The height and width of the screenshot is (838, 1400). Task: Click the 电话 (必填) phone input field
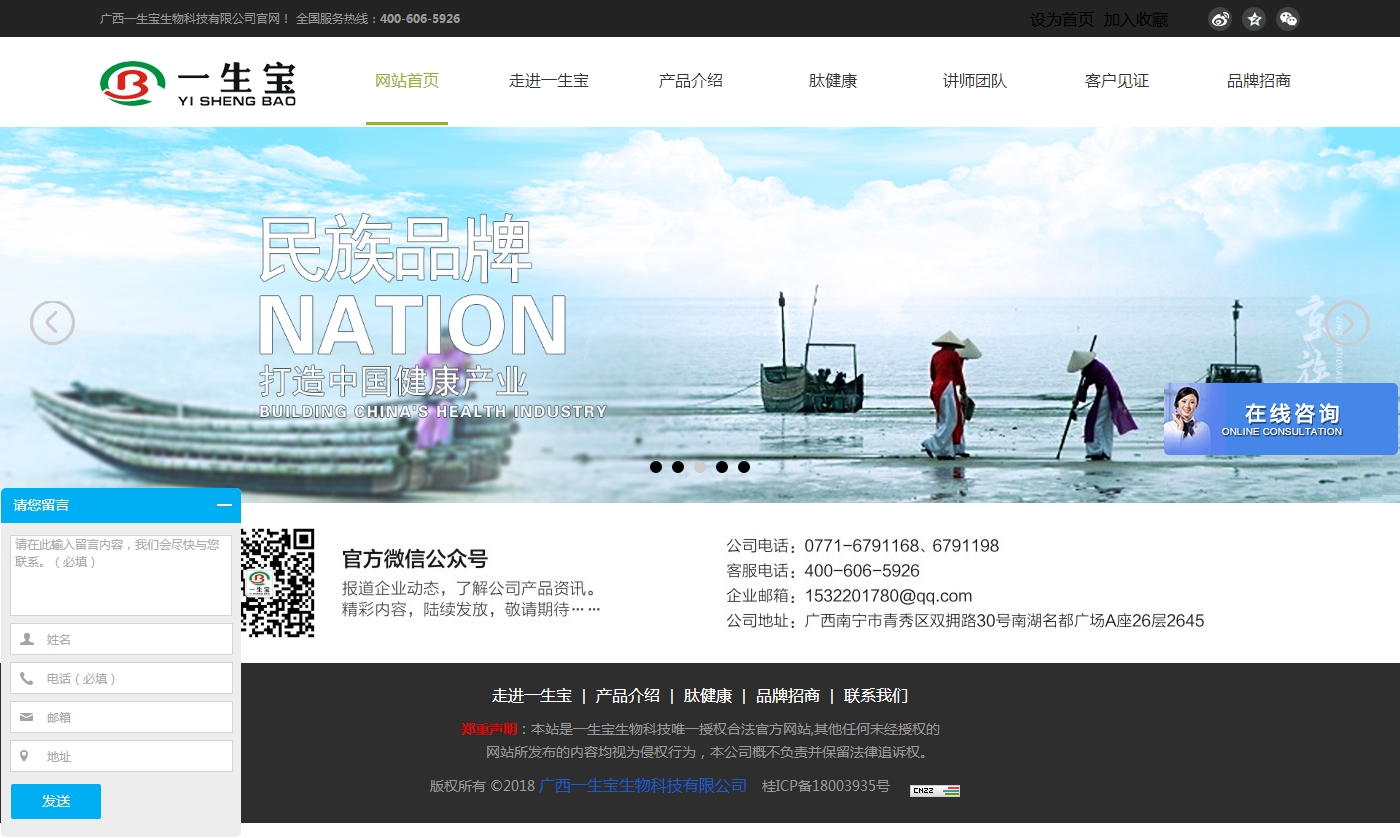tap(135, 678)
